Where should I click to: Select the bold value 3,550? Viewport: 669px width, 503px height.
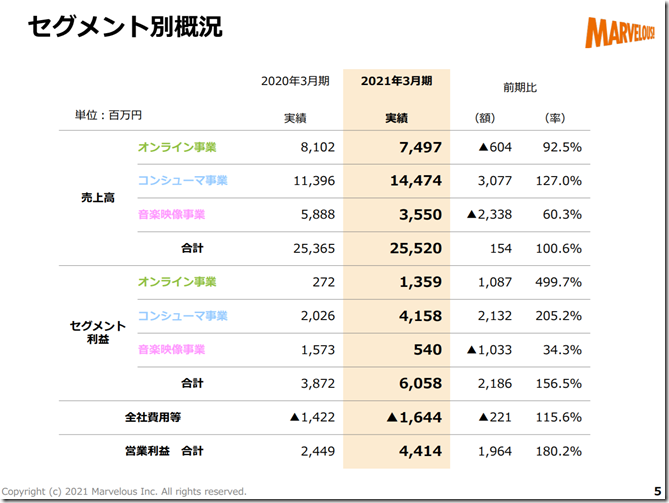tap(421, 215)
